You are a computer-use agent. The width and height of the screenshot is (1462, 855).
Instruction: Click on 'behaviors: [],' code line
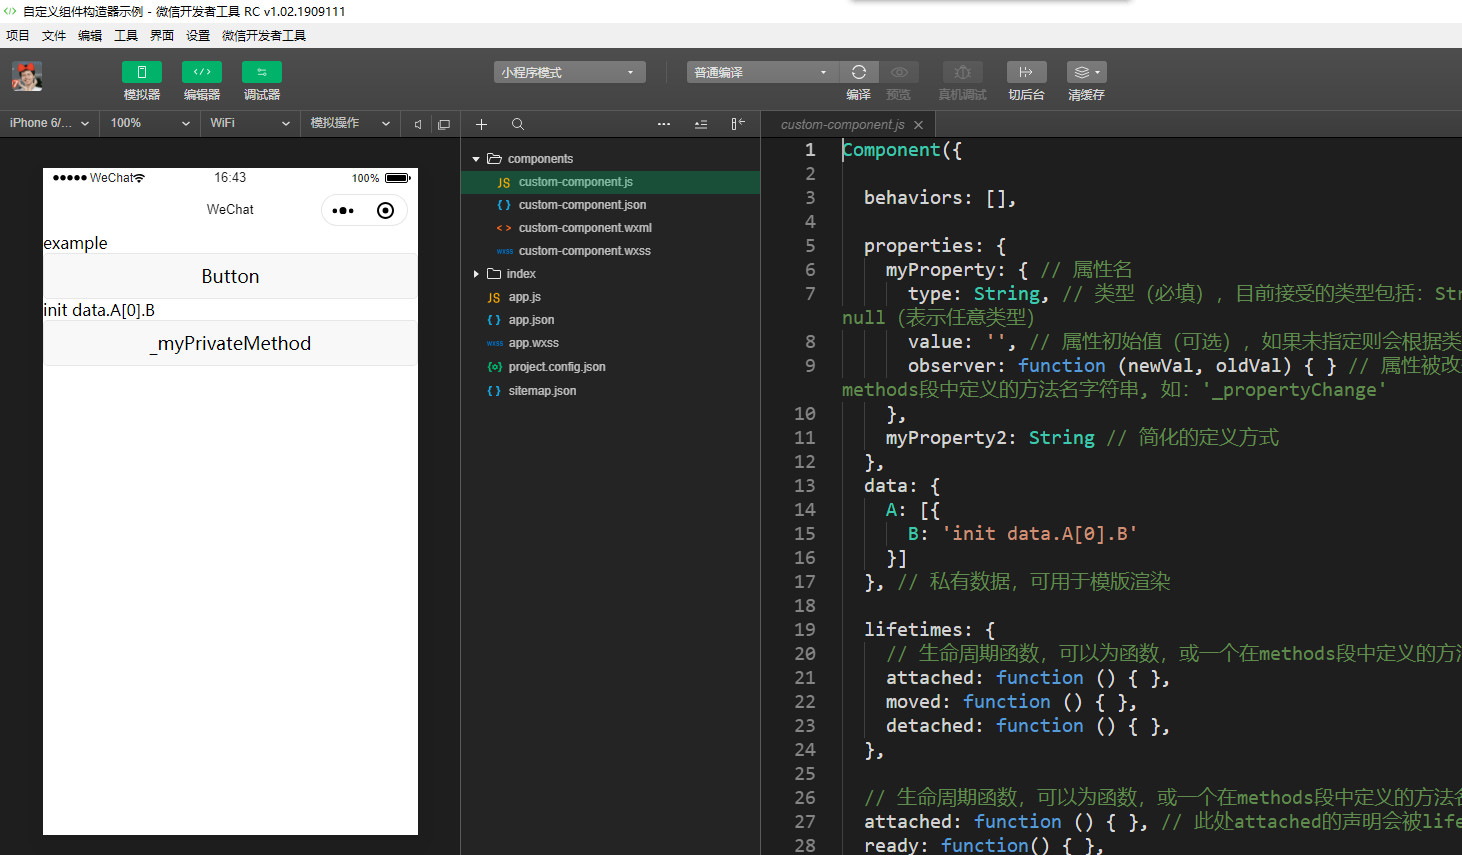click(x=940, y=198)
